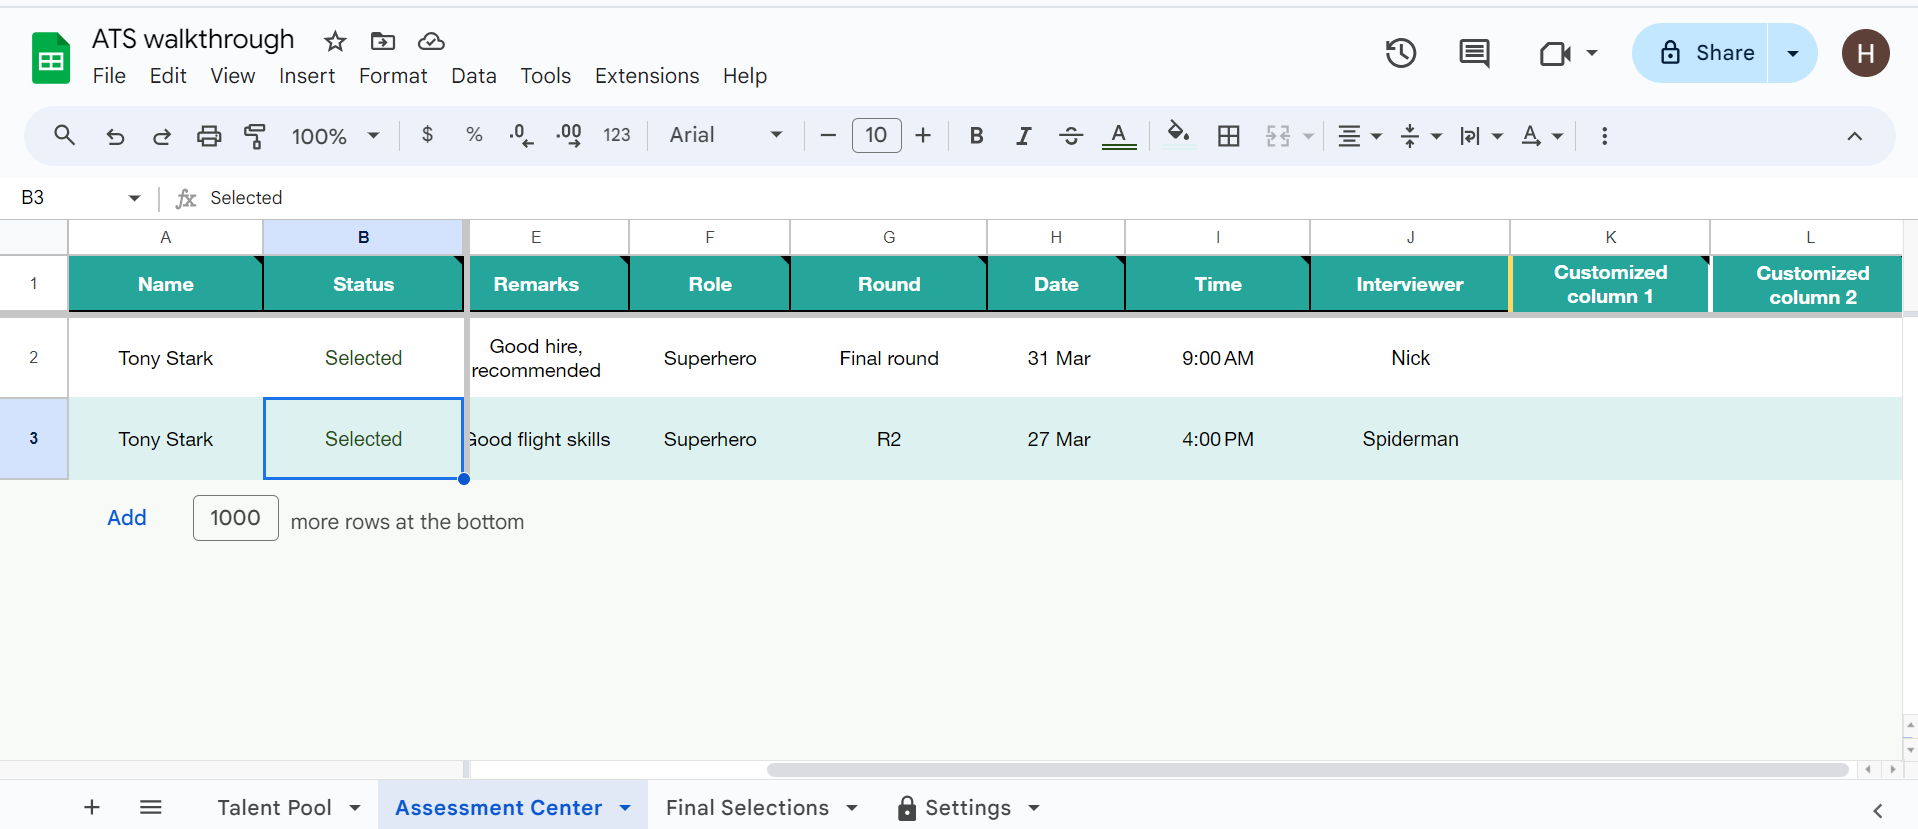Open the Google Sheets home icon
The image size is (1918, 829).
tap(50, 58)
